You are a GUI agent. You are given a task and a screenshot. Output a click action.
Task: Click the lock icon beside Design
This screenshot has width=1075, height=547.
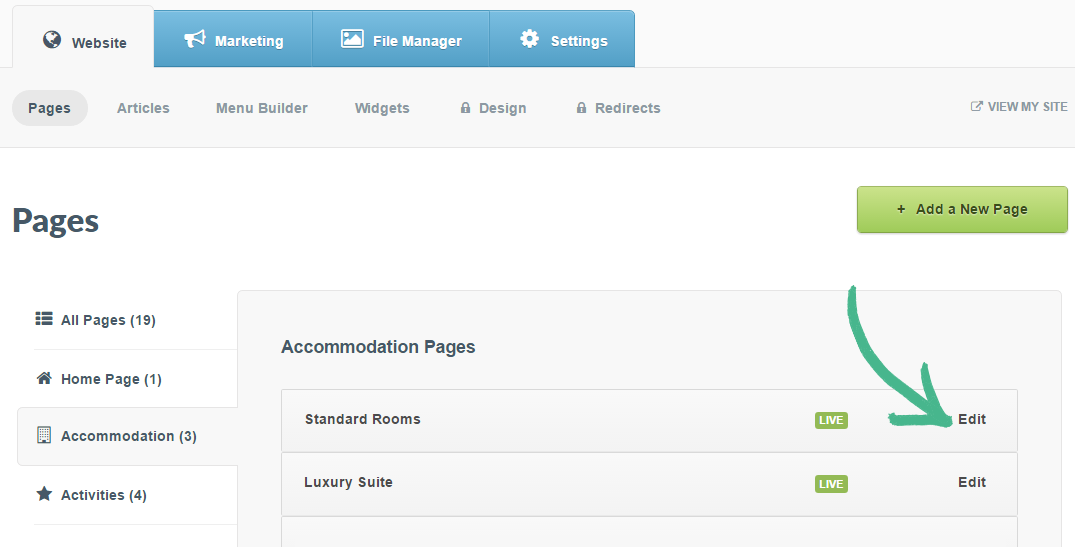tap(465, 108)
